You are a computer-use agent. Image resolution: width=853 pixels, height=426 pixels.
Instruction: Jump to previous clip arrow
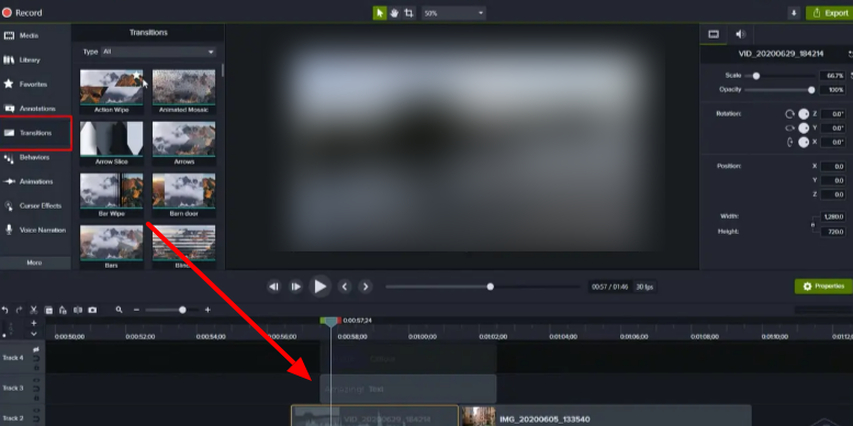click(x=344, y=287)
